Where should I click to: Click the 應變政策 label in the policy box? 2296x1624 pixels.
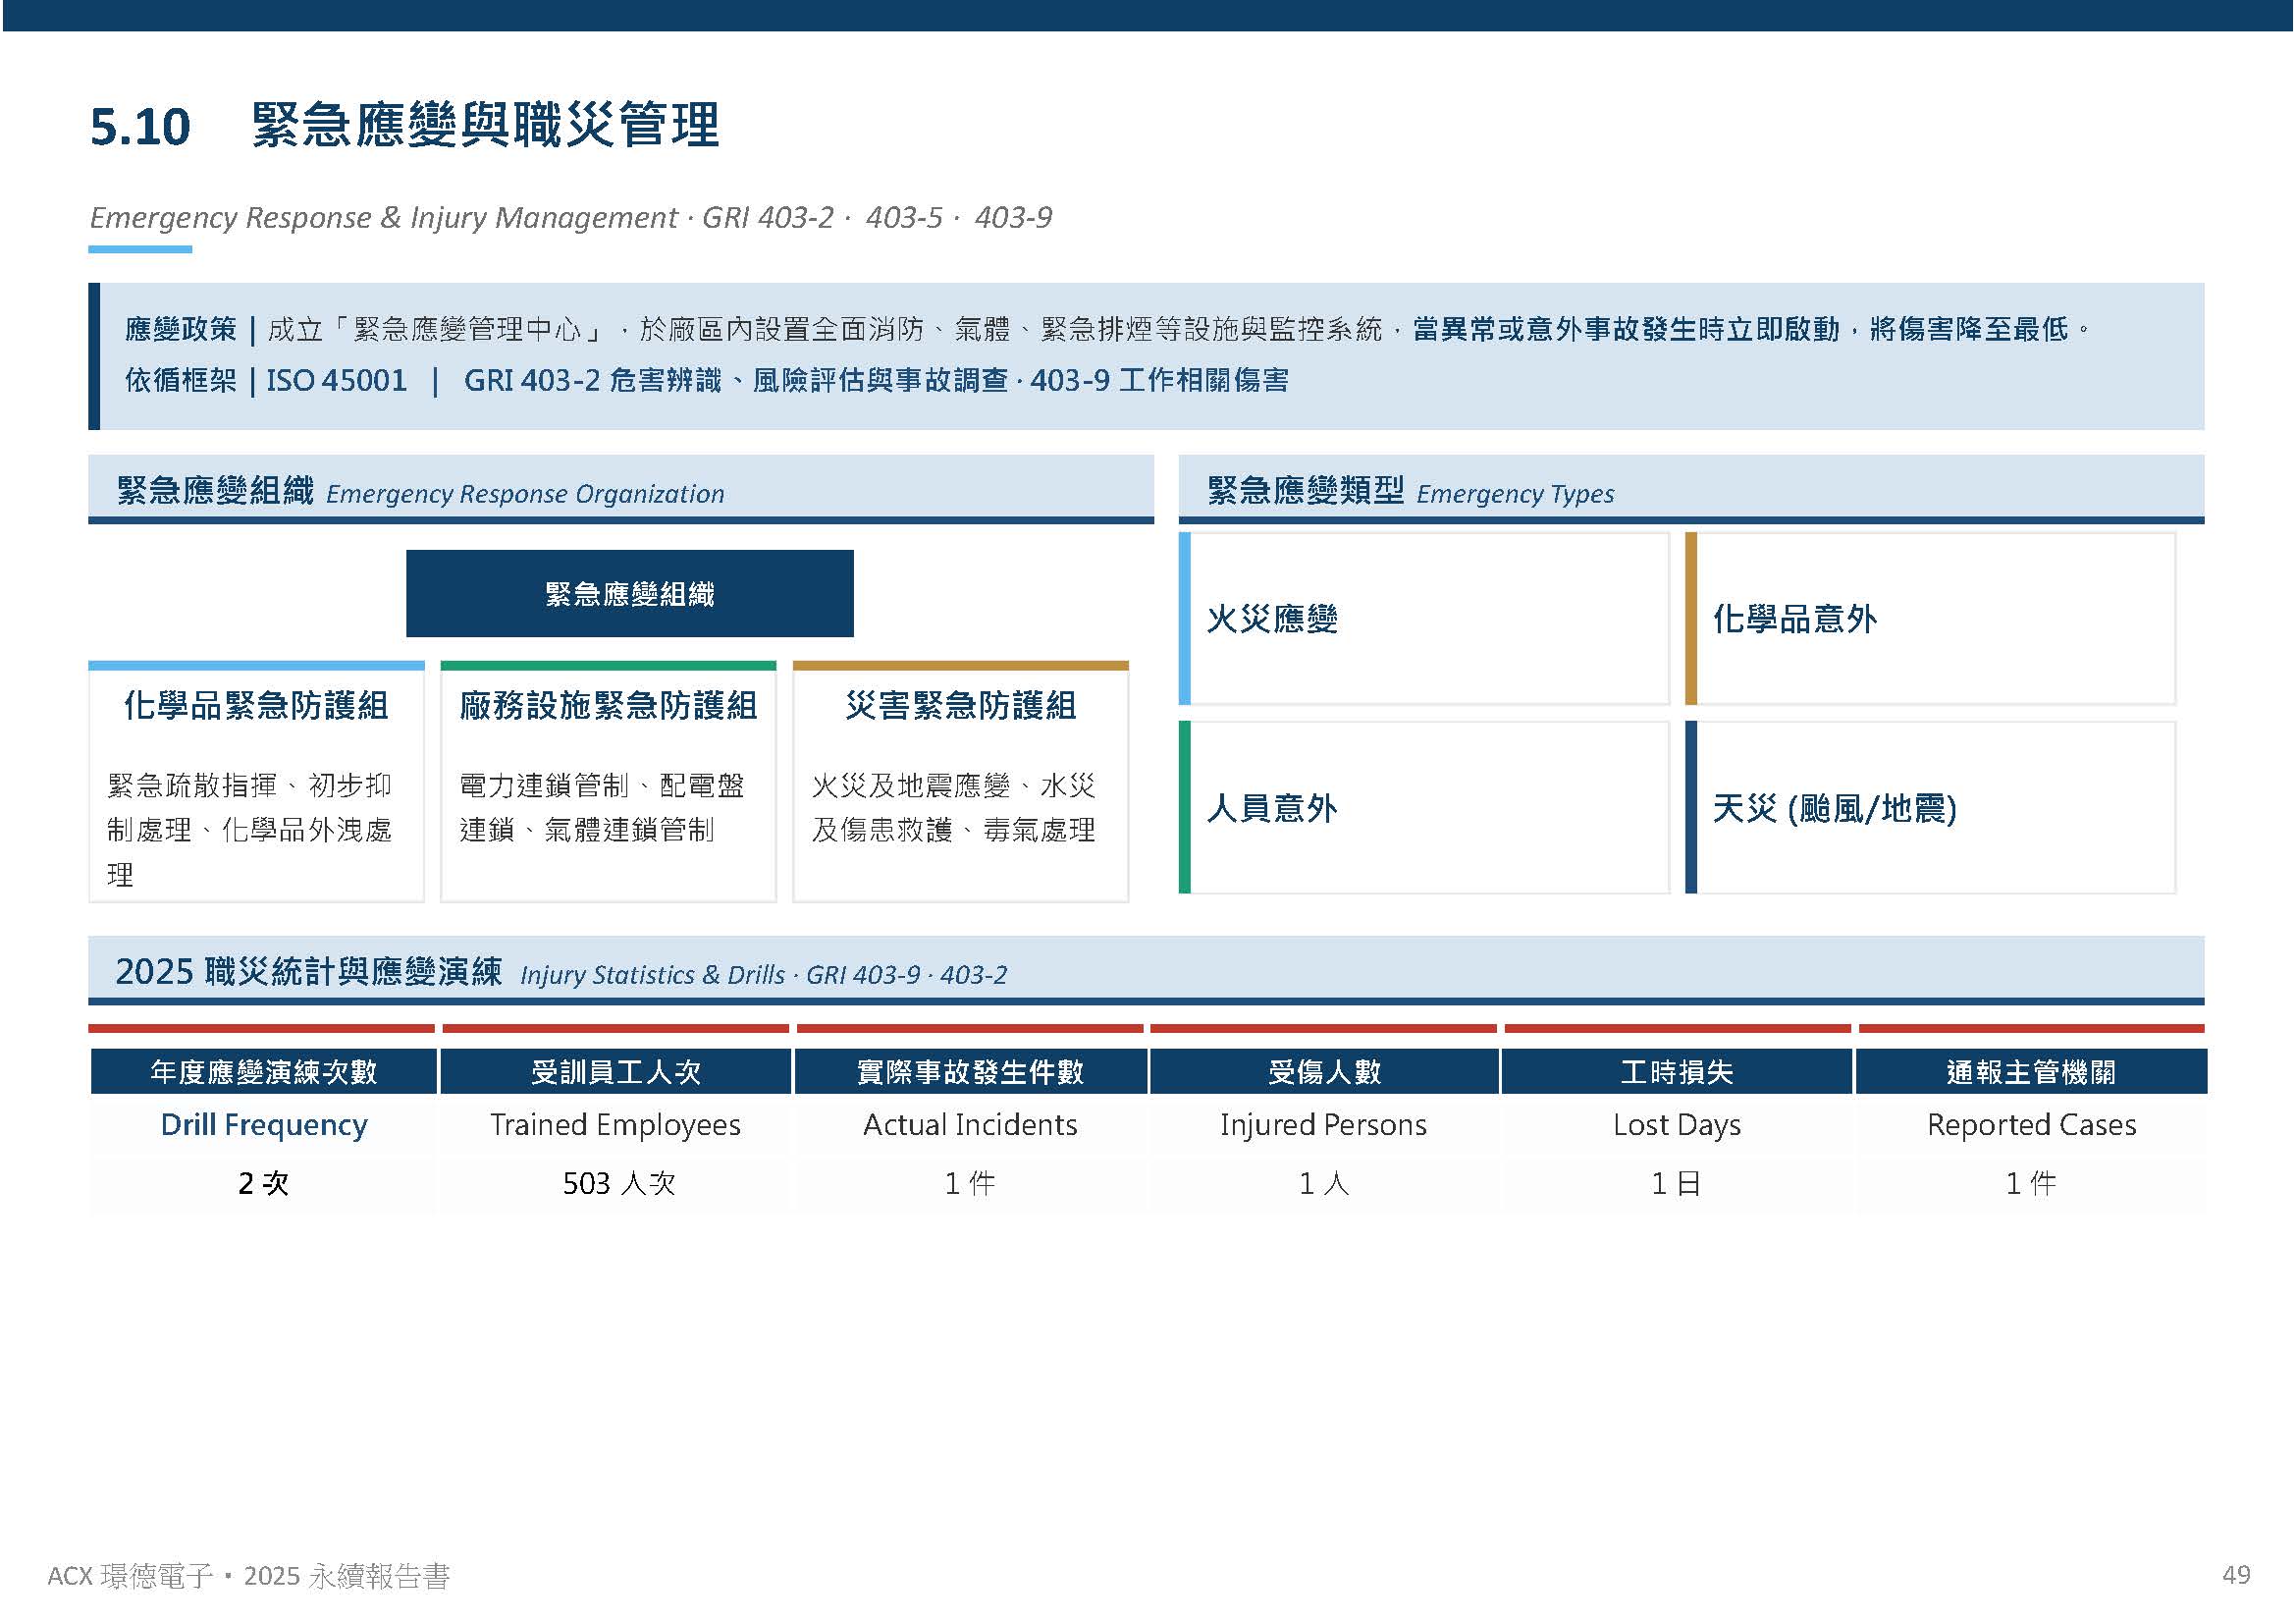tap(181, 329)
